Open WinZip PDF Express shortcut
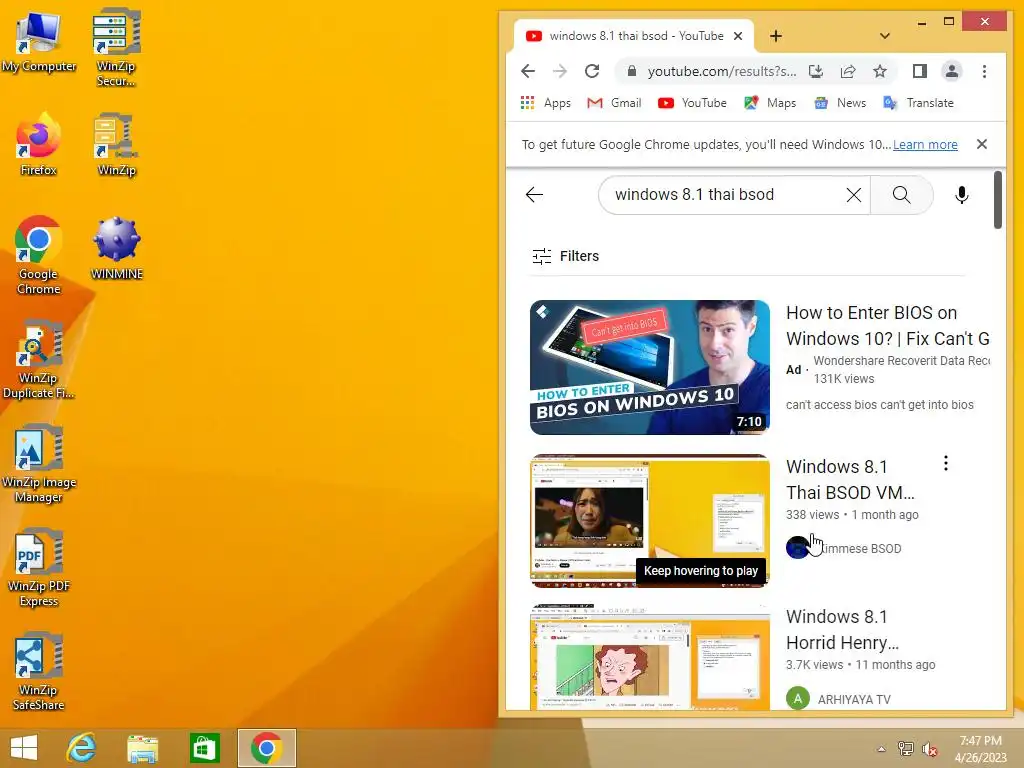 tap(39, 567)
